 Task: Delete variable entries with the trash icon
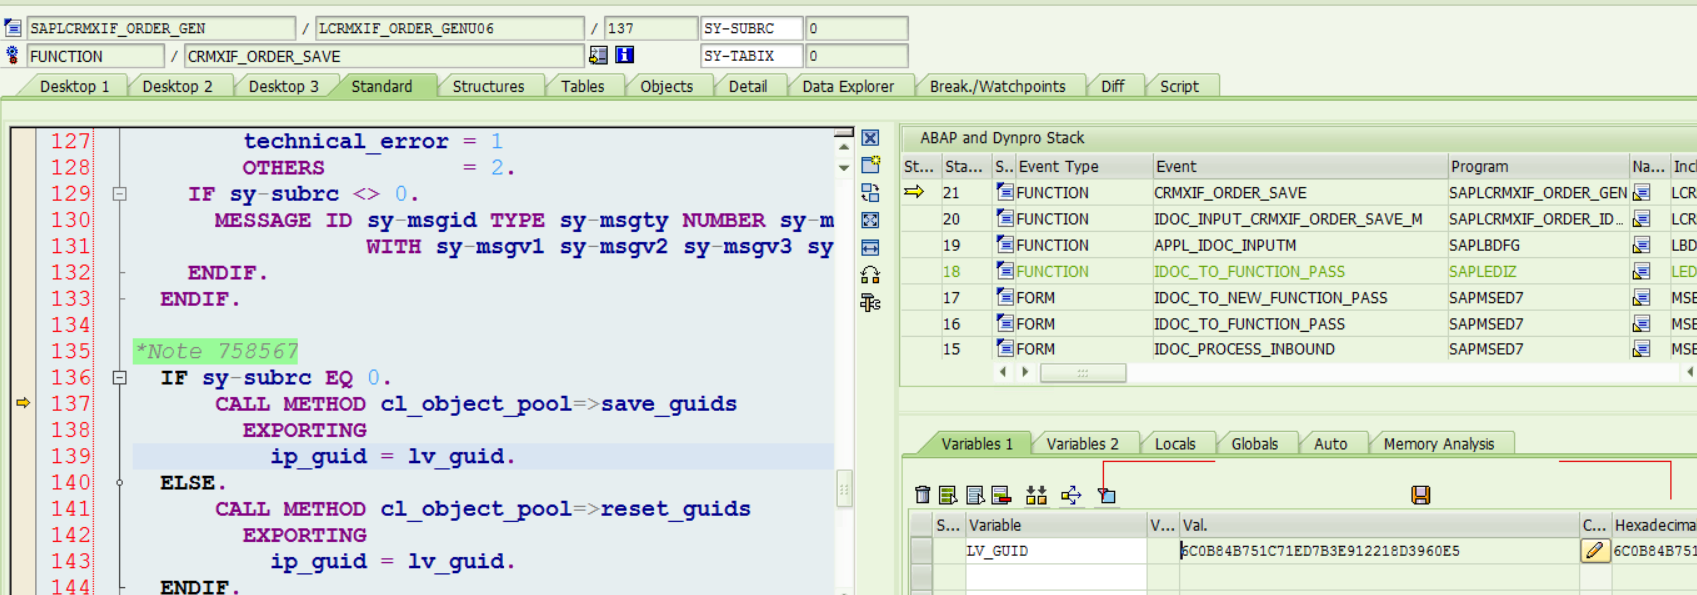pos(922,495)
